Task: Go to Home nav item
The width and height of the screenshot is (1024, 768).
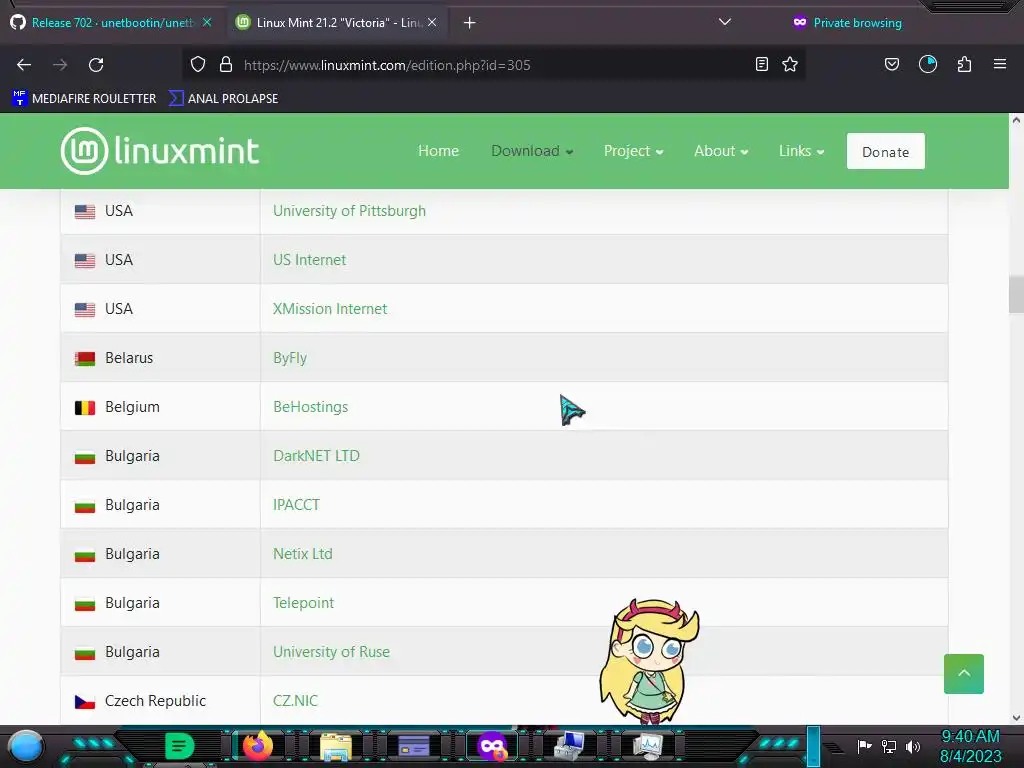Action: pos(438,151)
